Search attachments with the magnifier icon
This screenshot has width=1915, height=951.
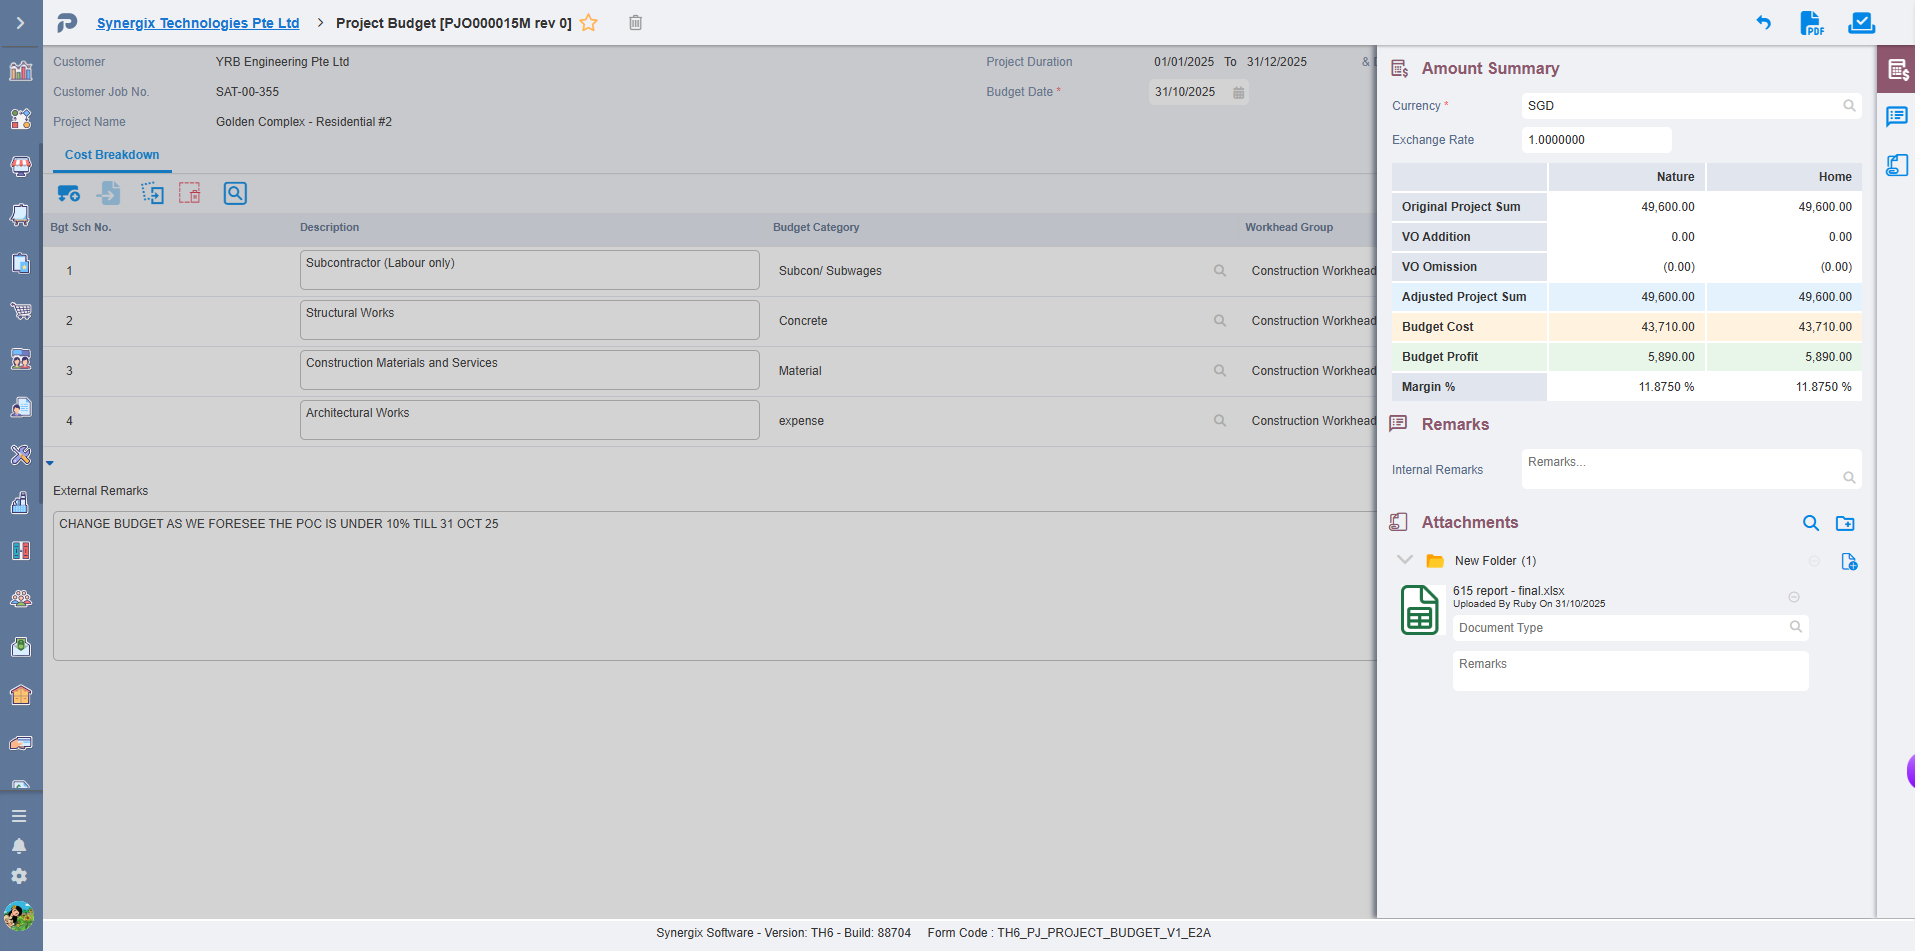pos(1811,523)
